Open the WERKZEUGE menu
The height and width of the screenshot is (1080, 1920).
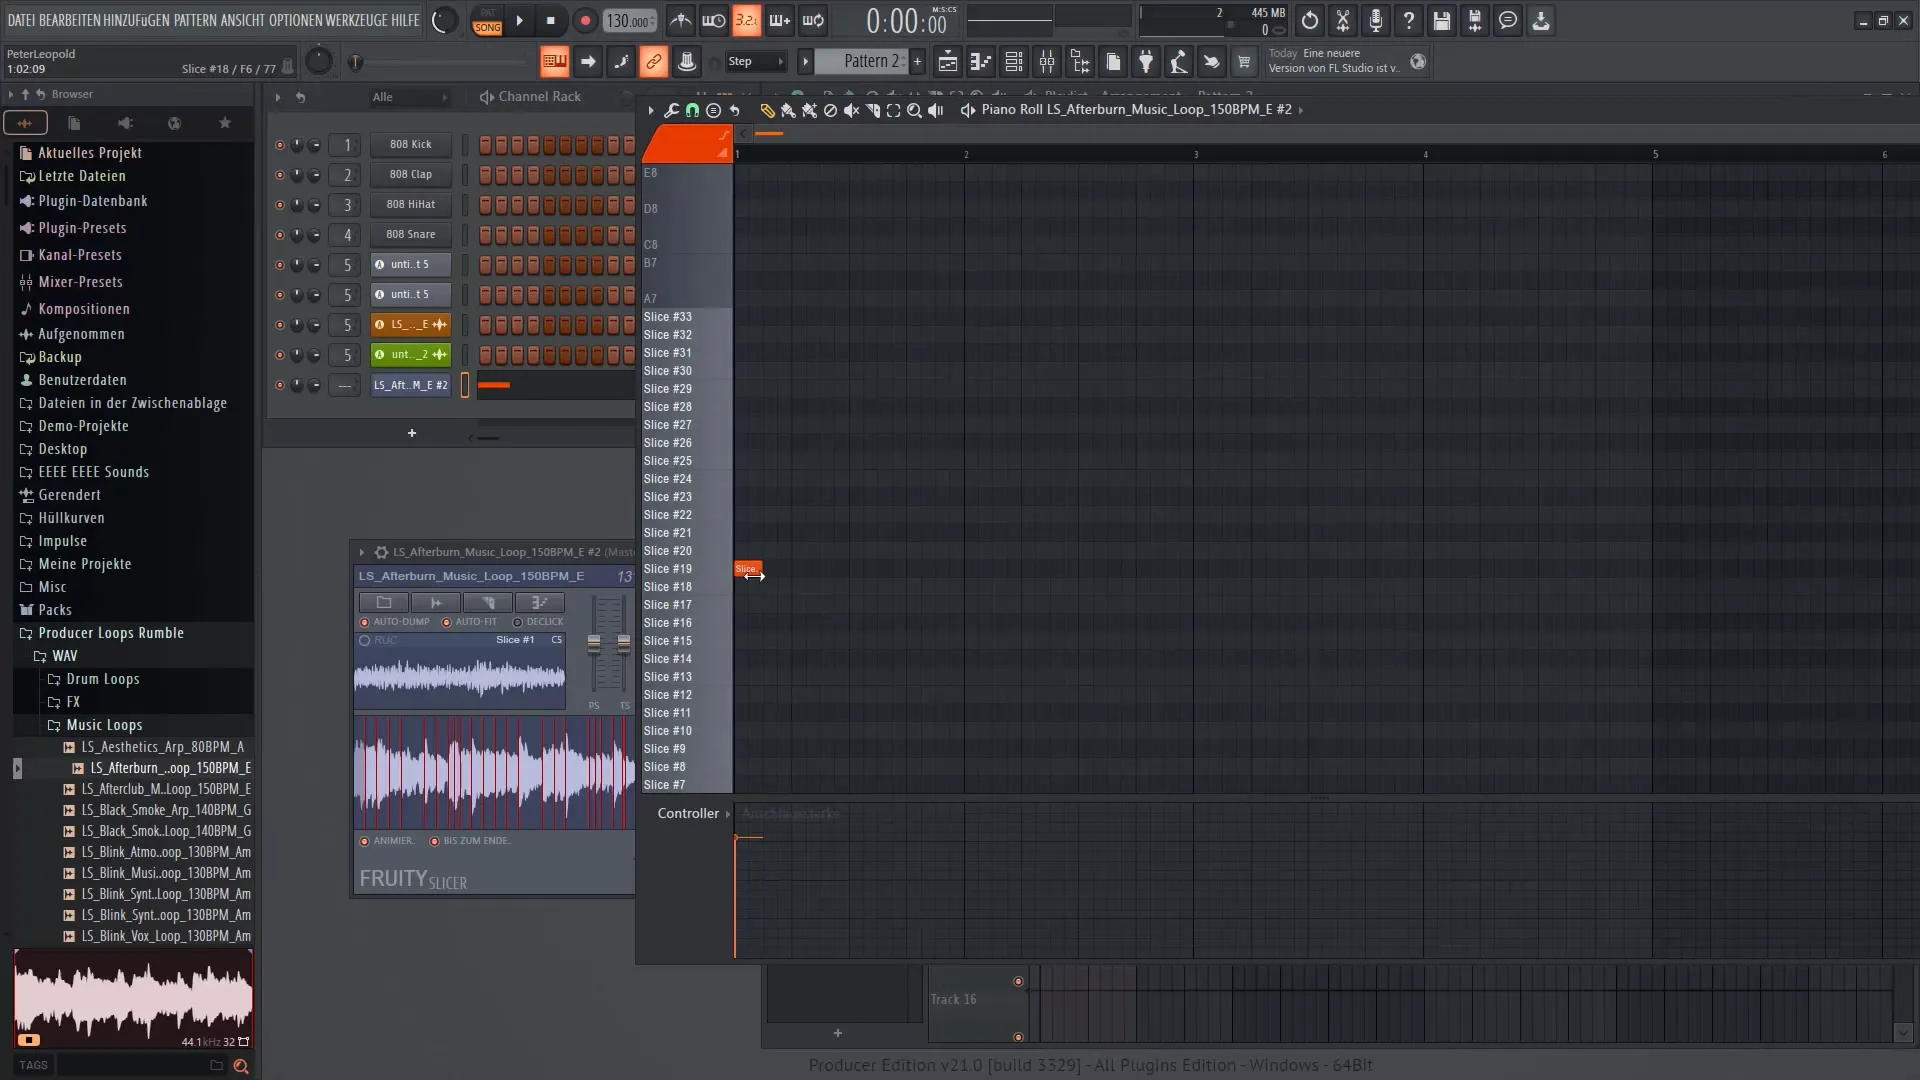(x=356, y=20)
